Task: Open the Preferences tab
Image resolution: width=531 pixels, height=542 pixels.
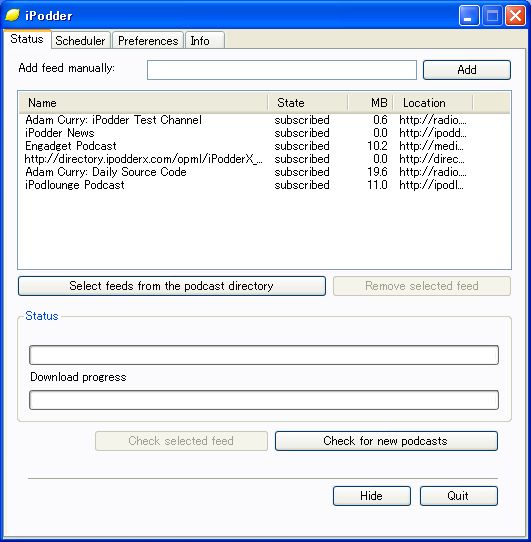Action: (x=148, y=41)
